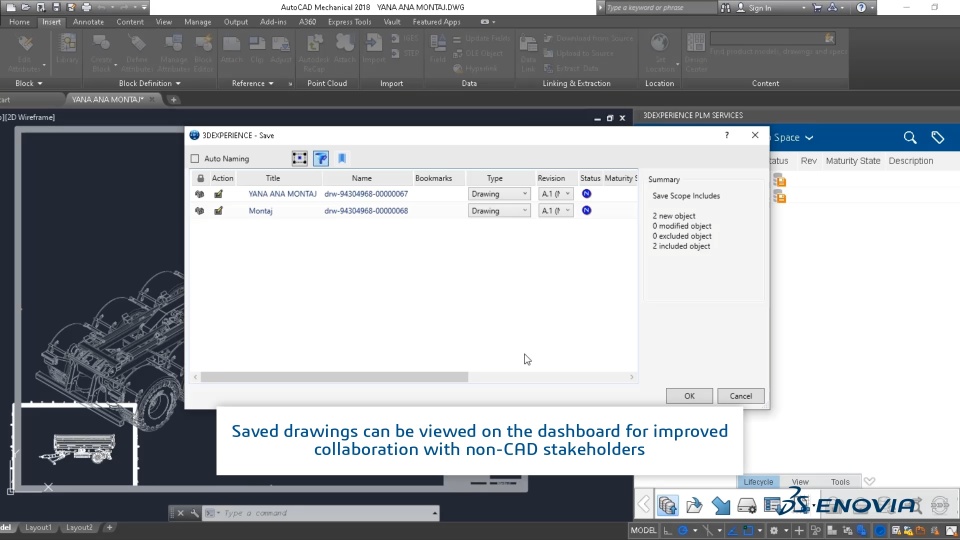960x540 pixels.
Task: Click the lock icon in YANA ANA MONTAJ row
Action: 200,194
